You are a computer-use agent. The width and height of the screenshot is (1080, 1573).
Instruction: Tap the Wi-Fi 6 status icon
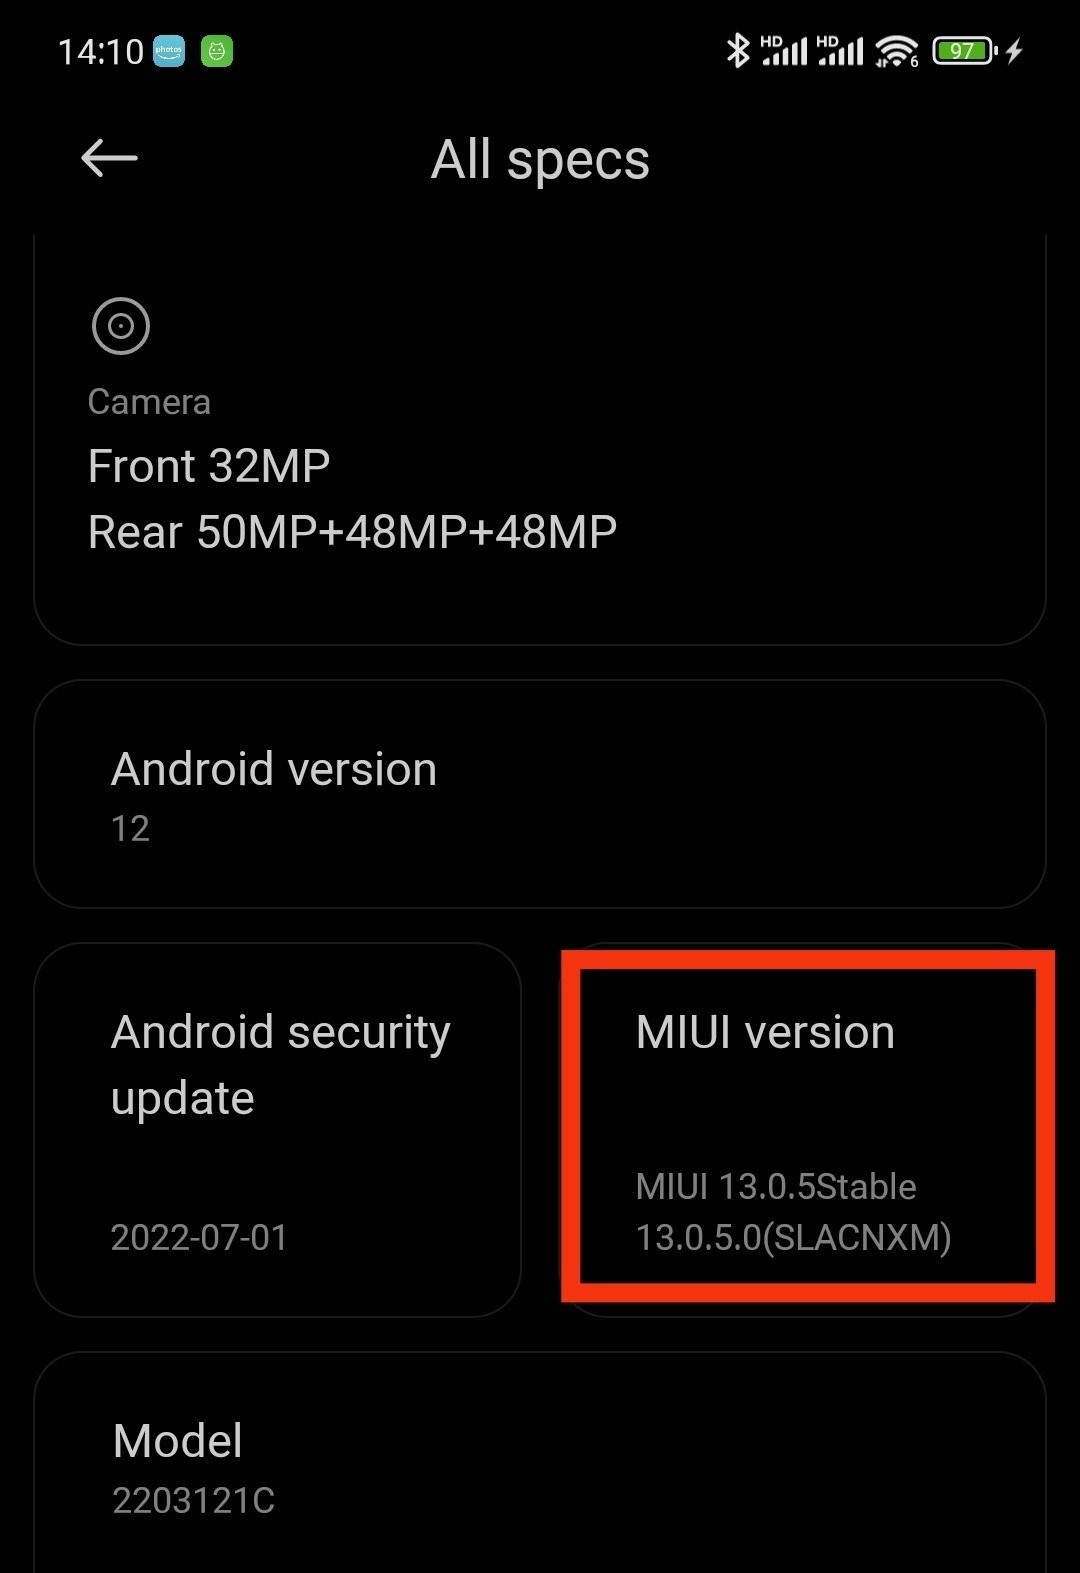tap(897, 51)
